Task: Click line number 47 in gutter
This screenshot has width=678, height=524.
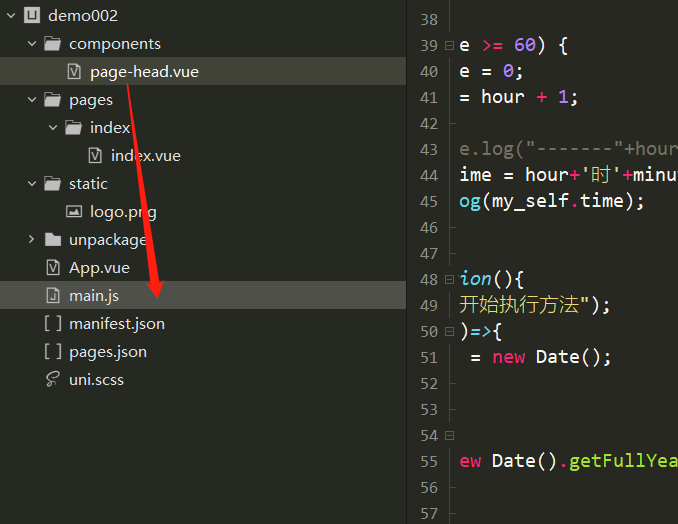Action: (429, 253)
